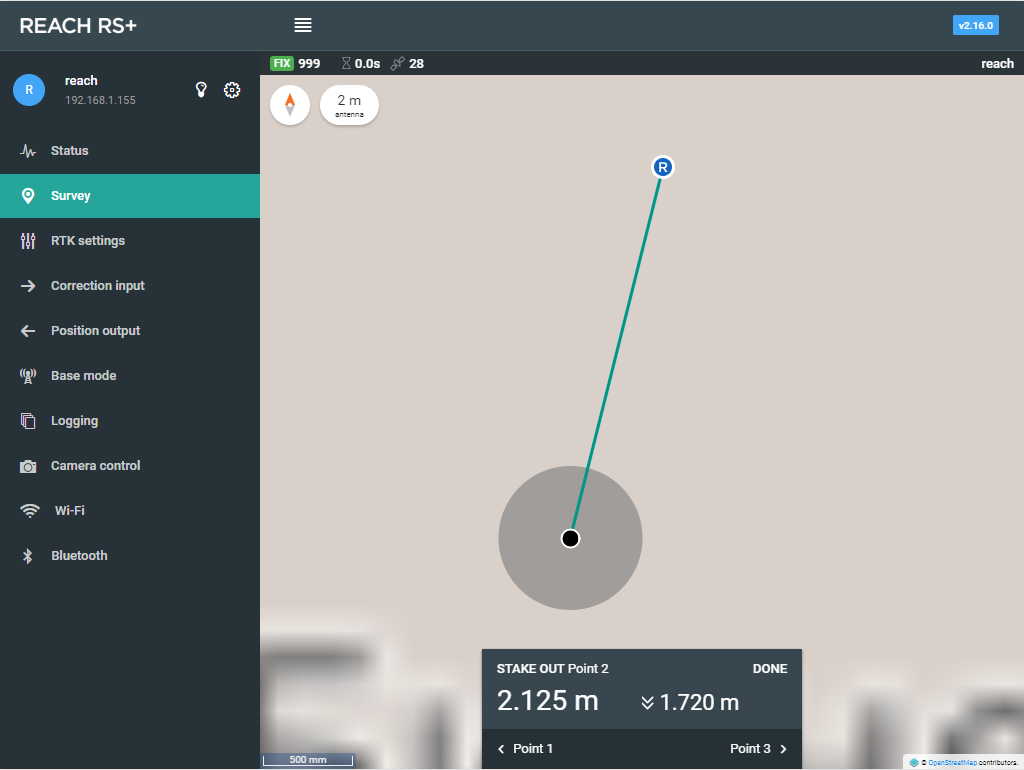1024x770 pixels.
Task: Finish stakeout with DONE button
Action: 770,669
